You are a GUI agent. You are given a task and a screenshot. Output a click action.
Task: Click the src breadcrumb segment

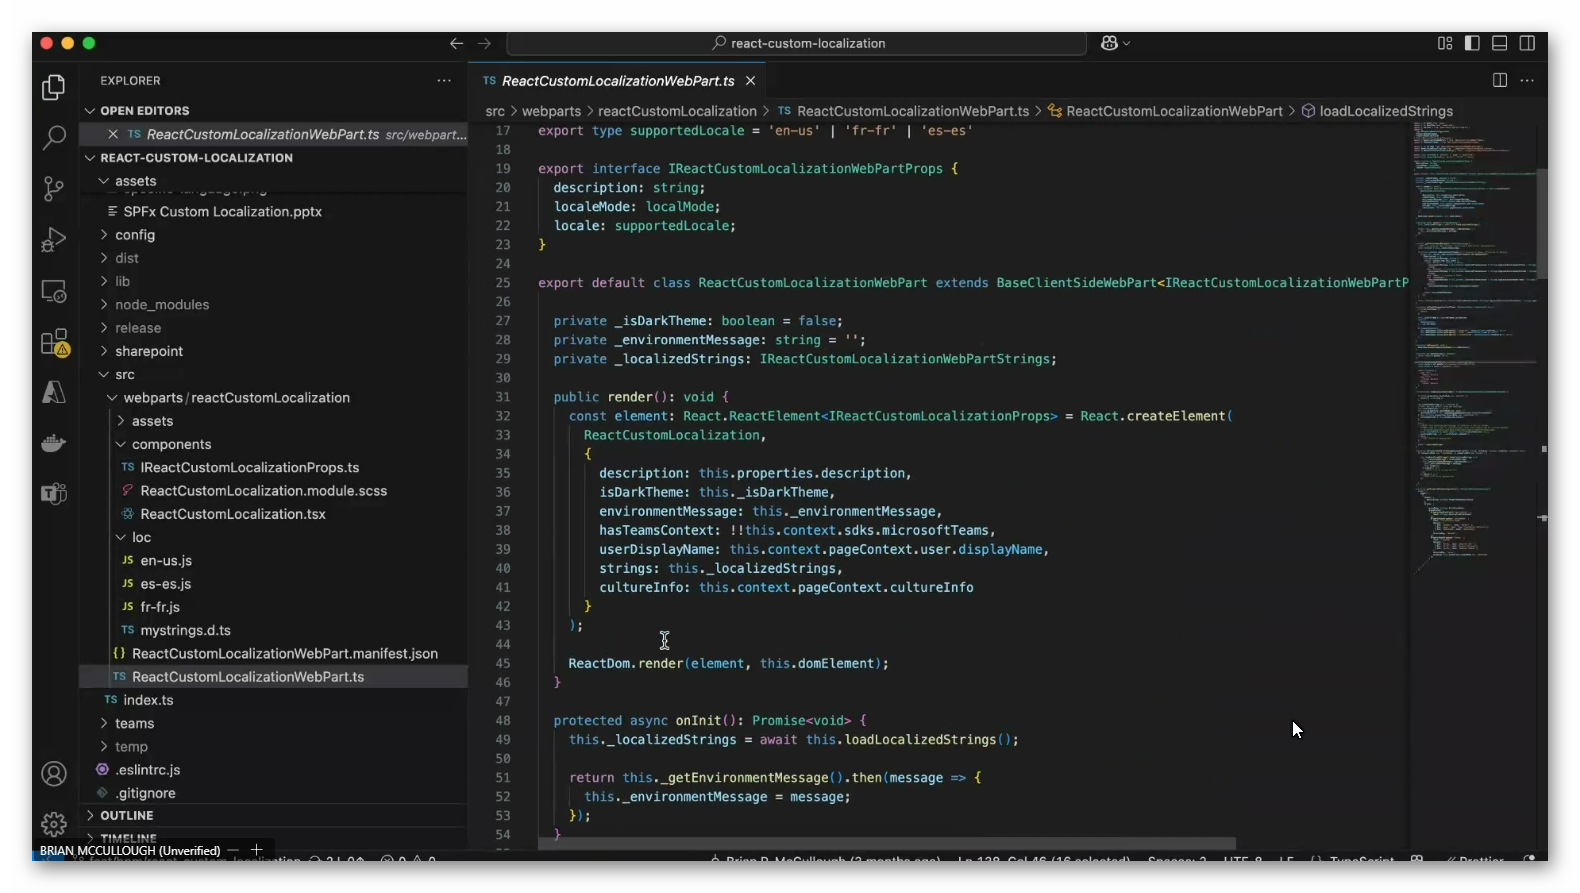tap(495, 111)
